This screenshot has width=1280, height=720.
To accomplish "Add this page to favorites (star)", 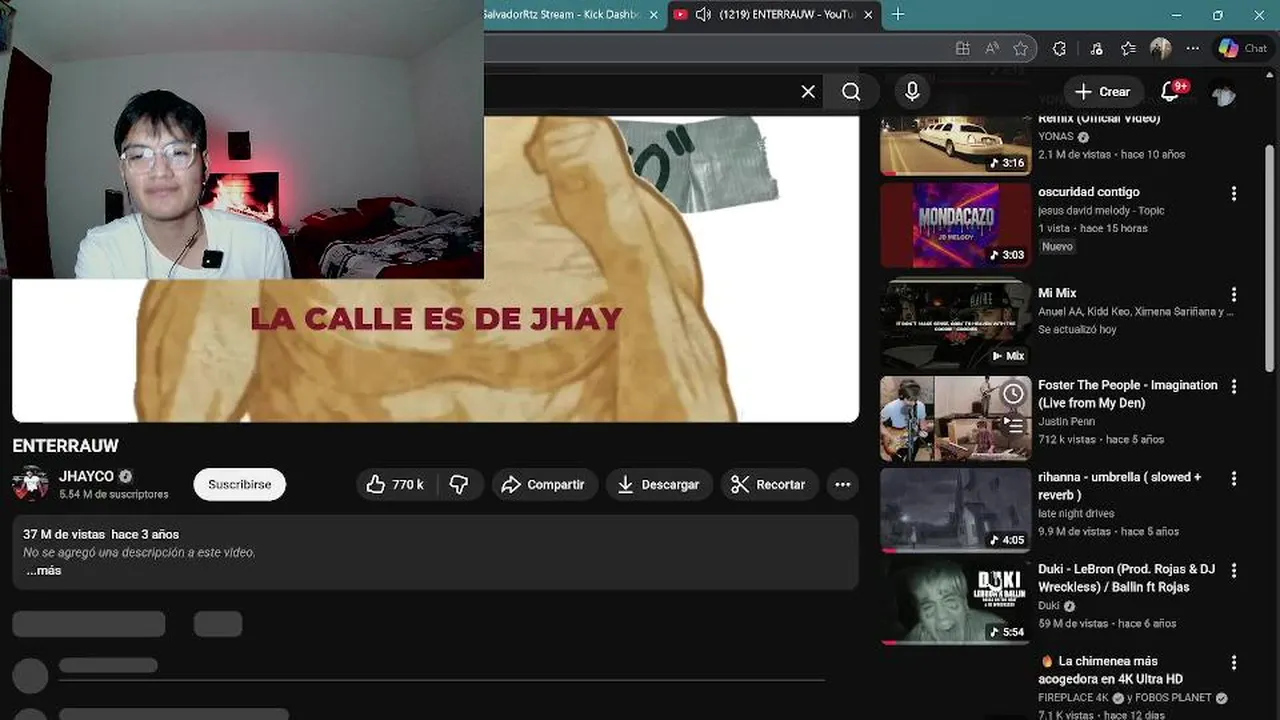I will coord(1020,48).
